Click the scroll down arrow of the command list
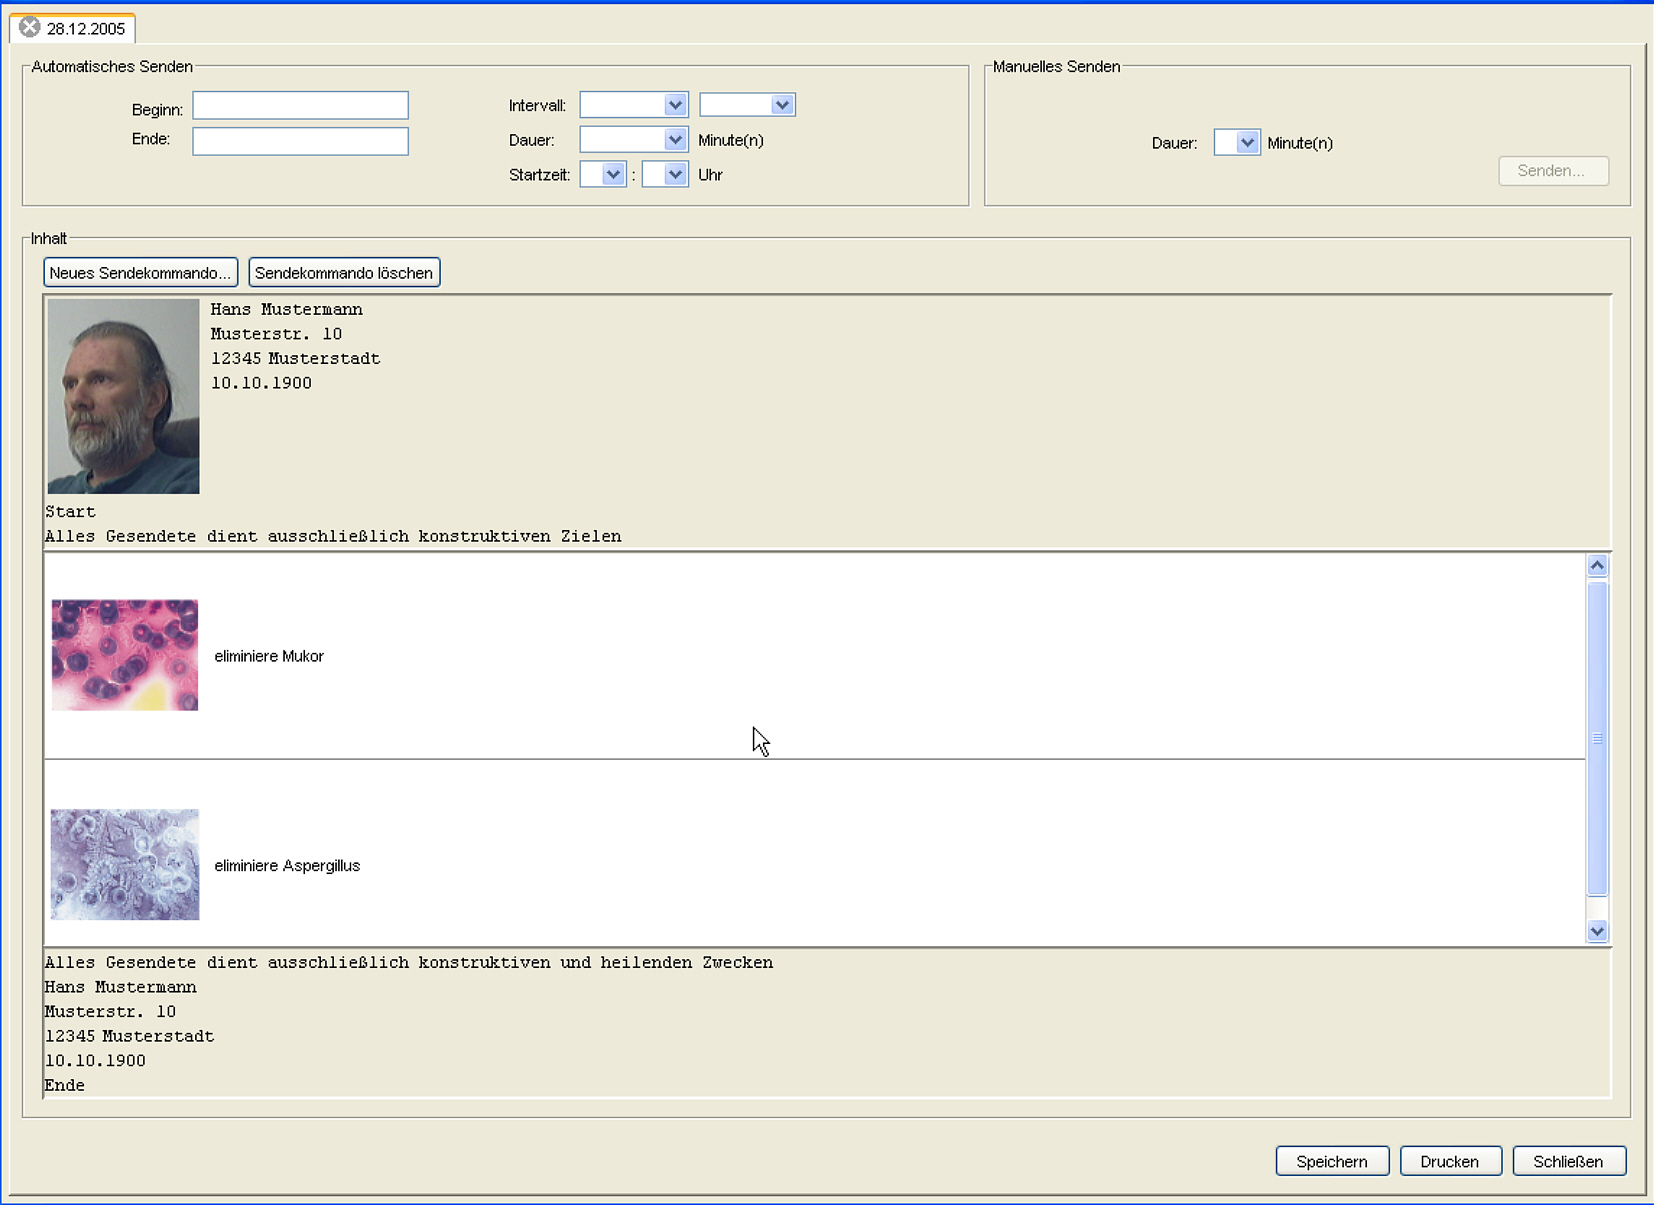The image size is (1654, 1205). pyautogui.click(x=1597, y=931)
